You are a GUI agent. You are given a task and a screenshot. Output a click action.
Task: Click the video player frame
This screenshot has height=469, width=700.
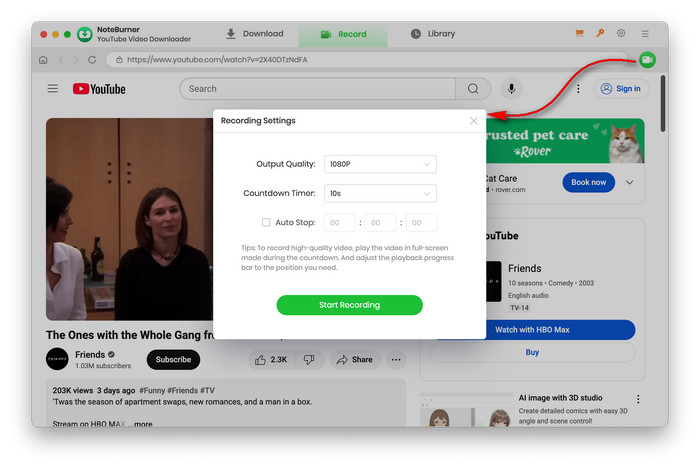(129, 219)
